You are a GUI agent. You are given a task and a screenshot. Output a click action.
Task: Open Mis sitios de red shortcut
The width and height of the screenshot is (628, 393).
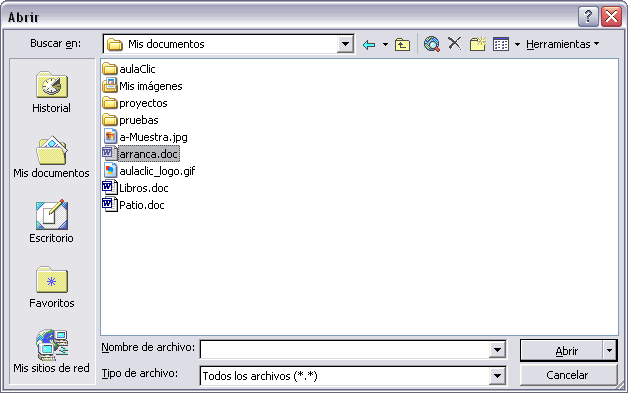click(51, 351)
